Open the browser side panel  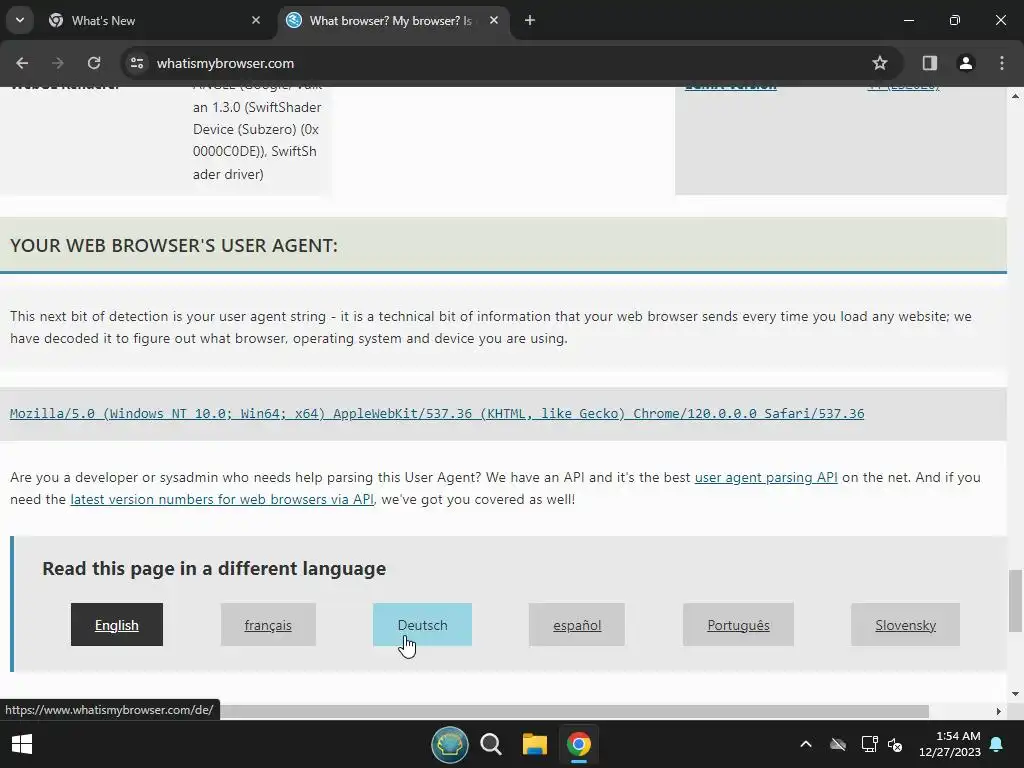coord(929,63)
